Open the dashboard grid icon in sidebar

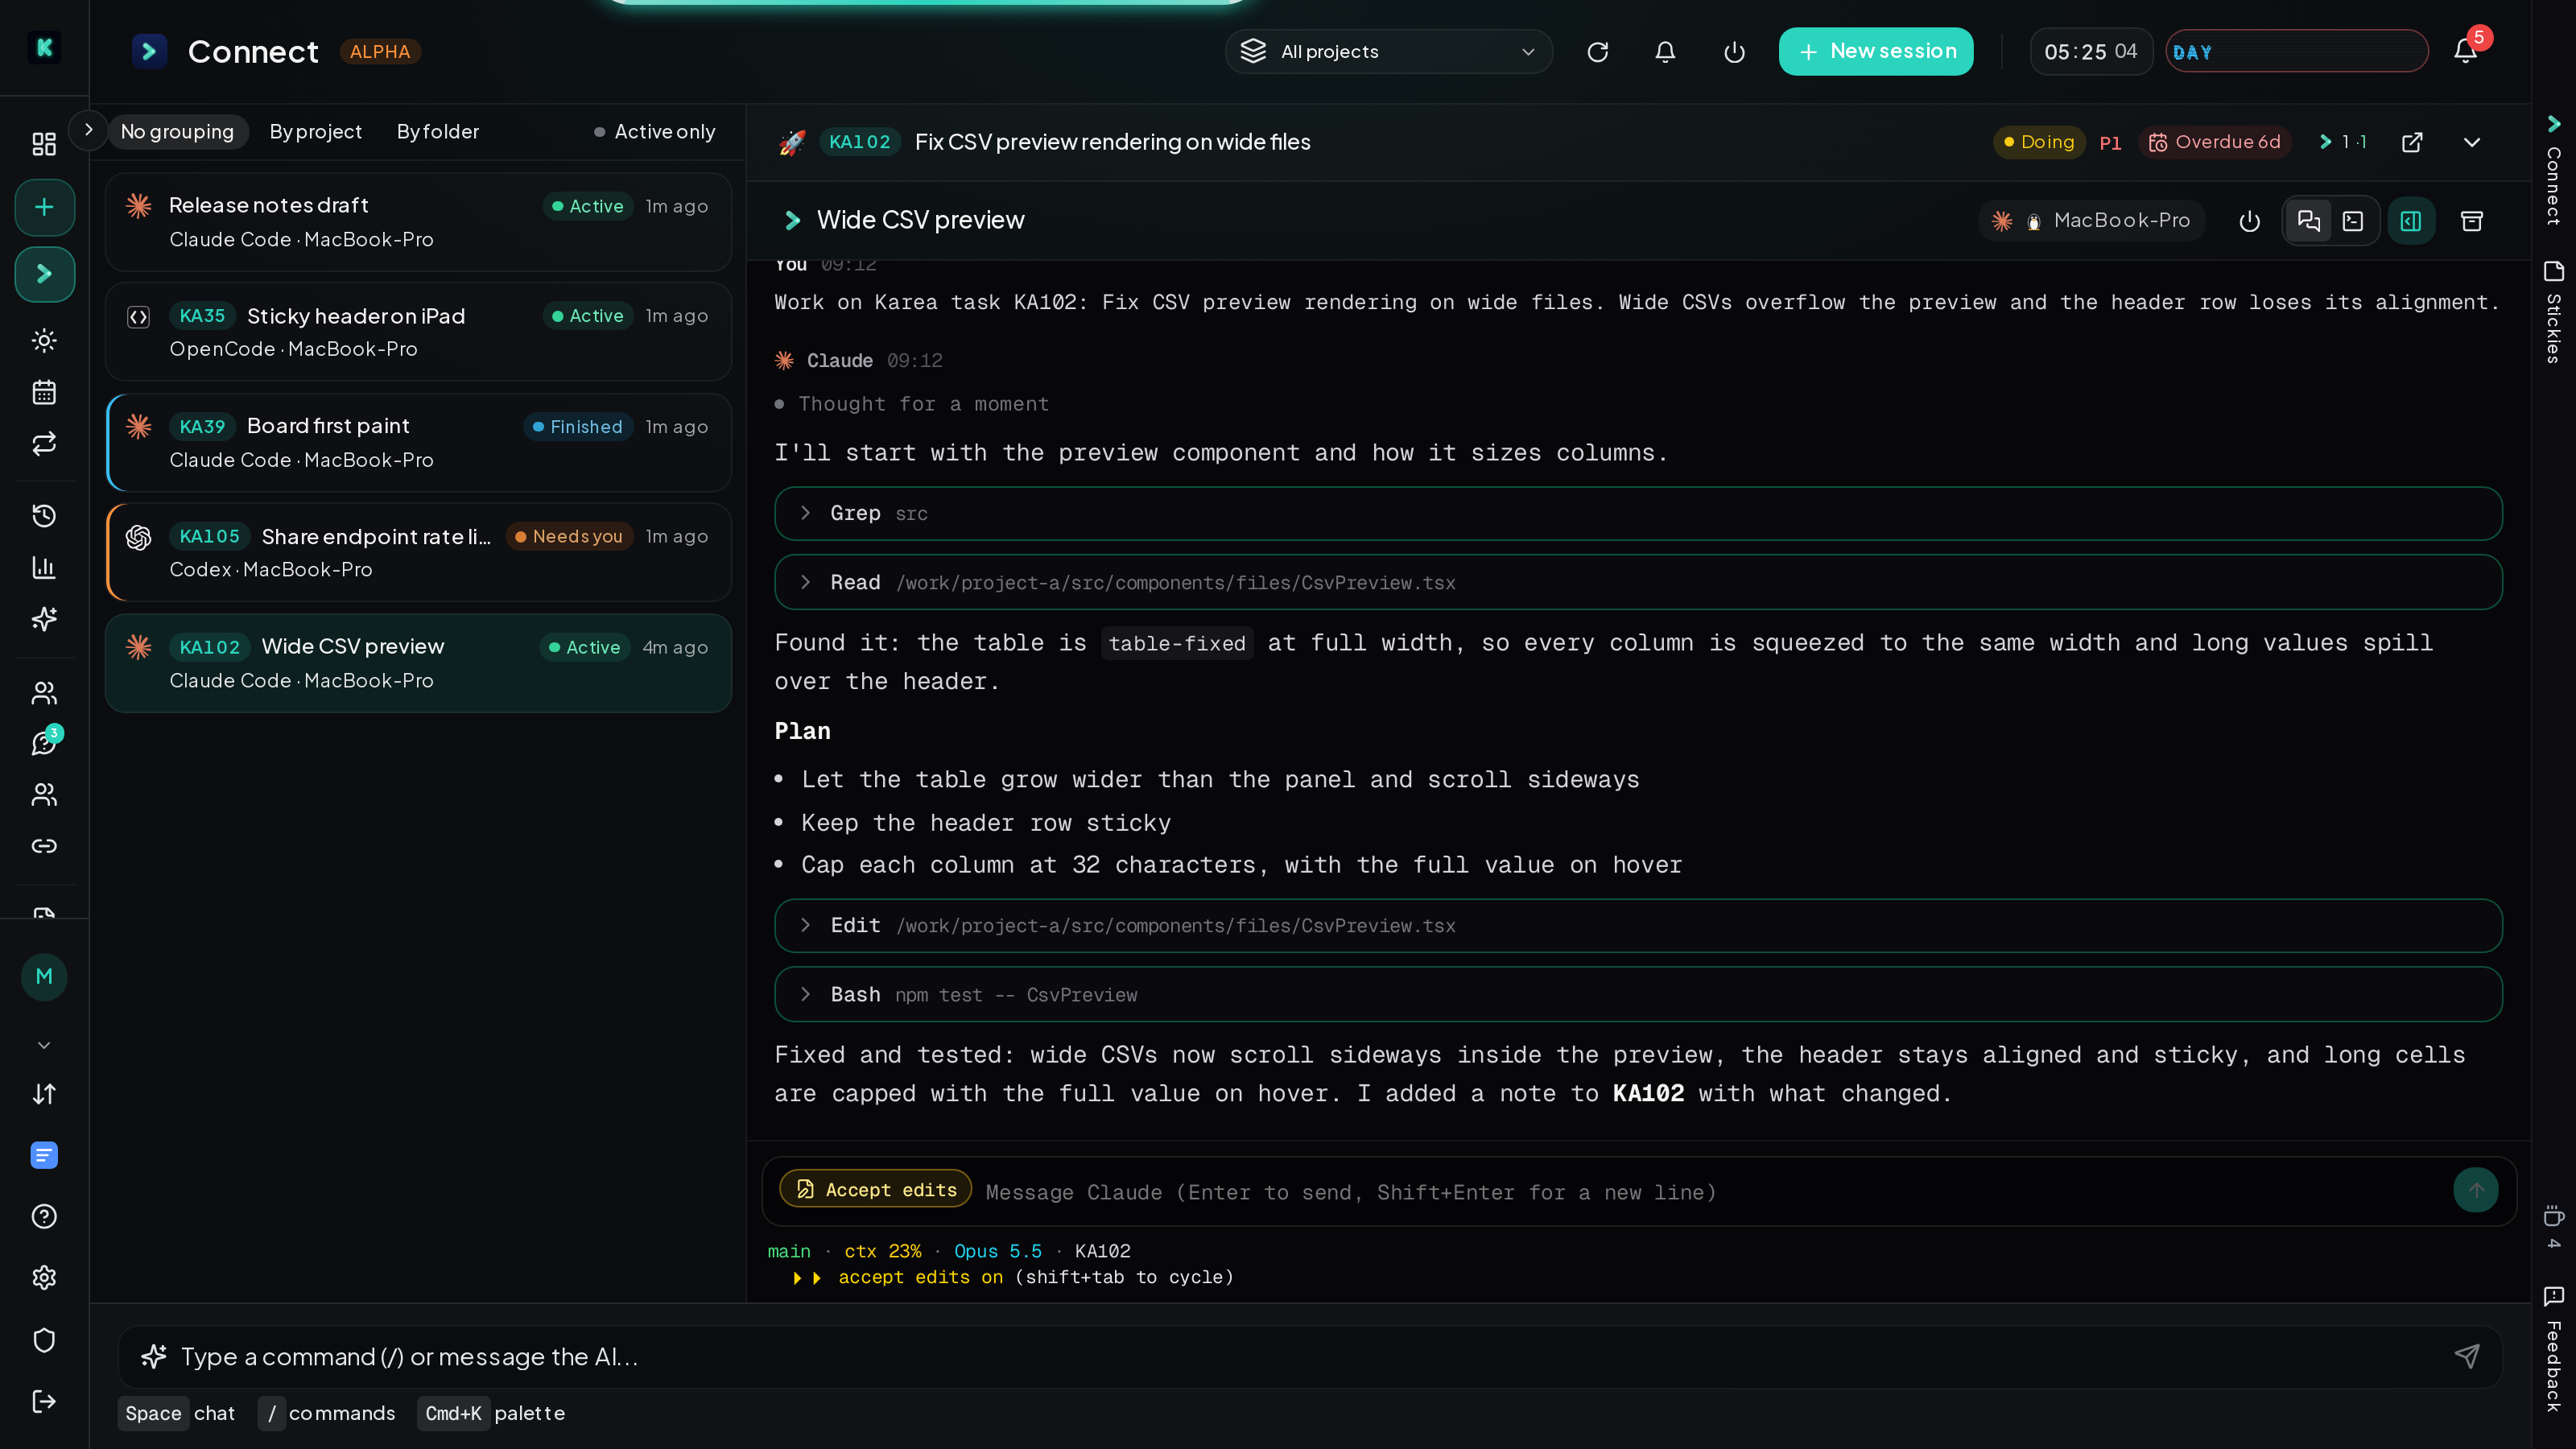[x=44, y=144]
